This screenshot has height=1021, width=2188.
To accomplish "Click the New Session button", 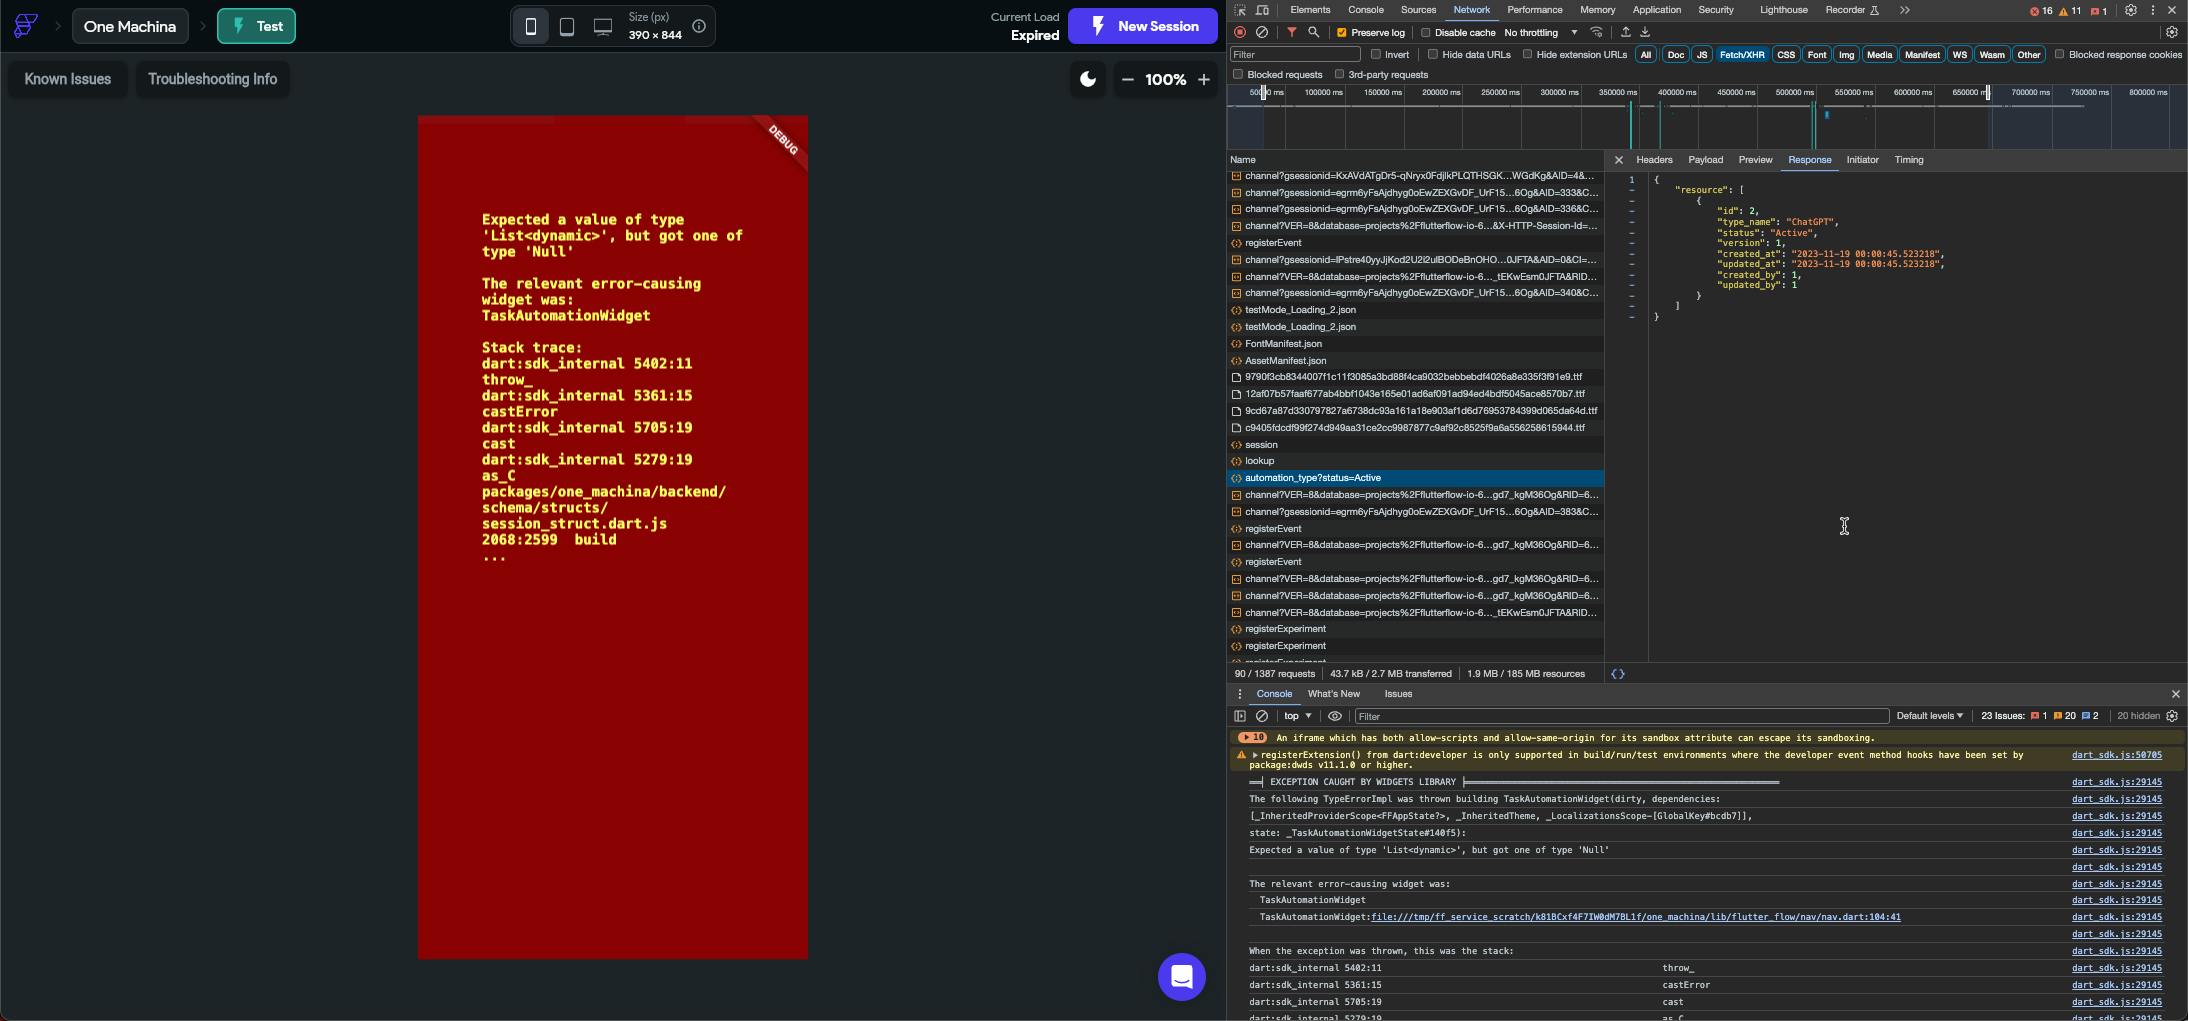I will [x=1143, y=27].
